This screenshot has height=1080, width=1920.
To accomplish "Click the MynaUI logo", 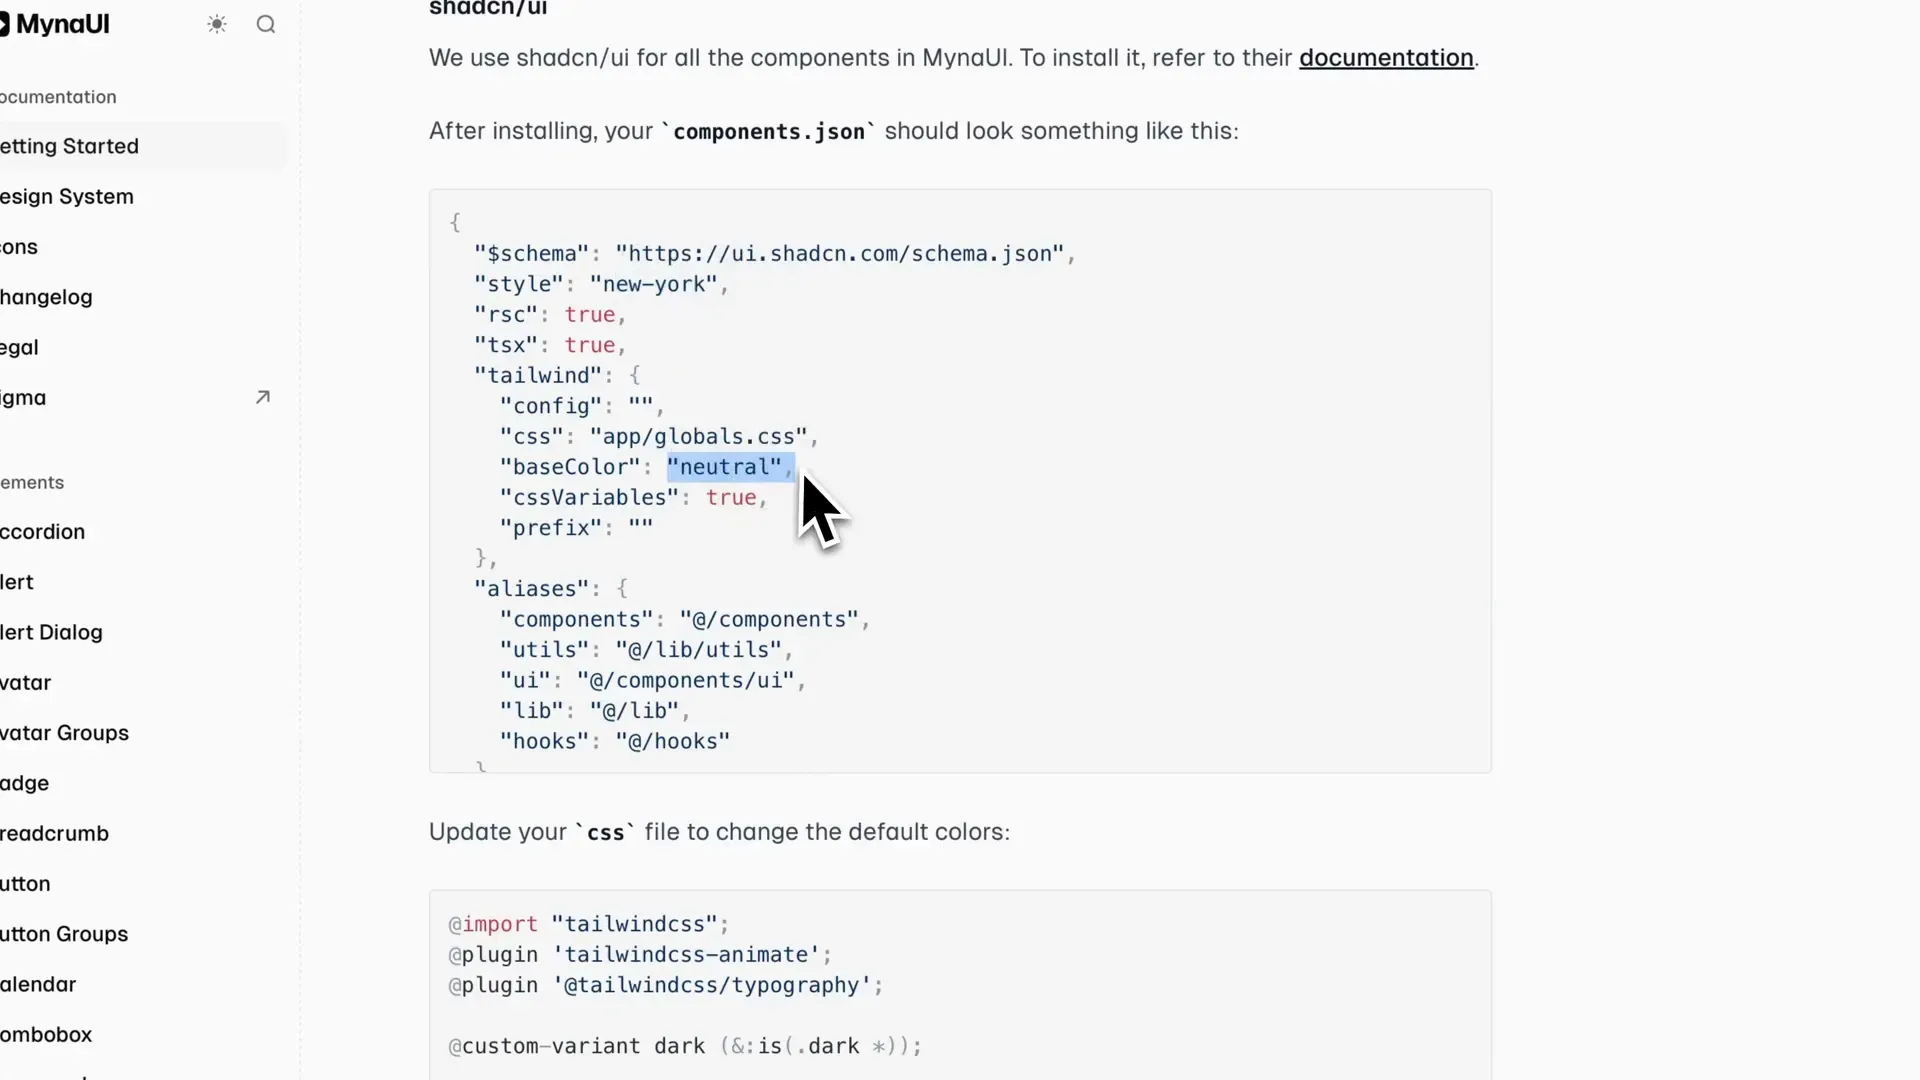I will (x=55, y=25).
